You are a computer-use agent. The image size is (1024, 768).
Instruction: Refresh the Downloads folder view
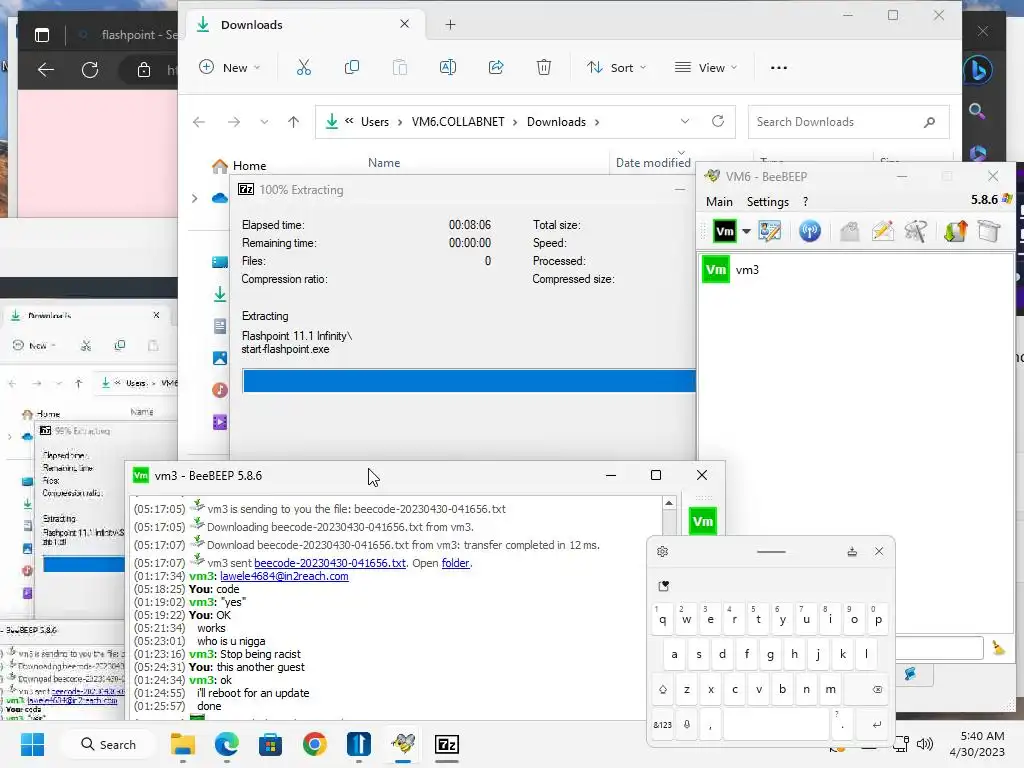pos(718,121)
